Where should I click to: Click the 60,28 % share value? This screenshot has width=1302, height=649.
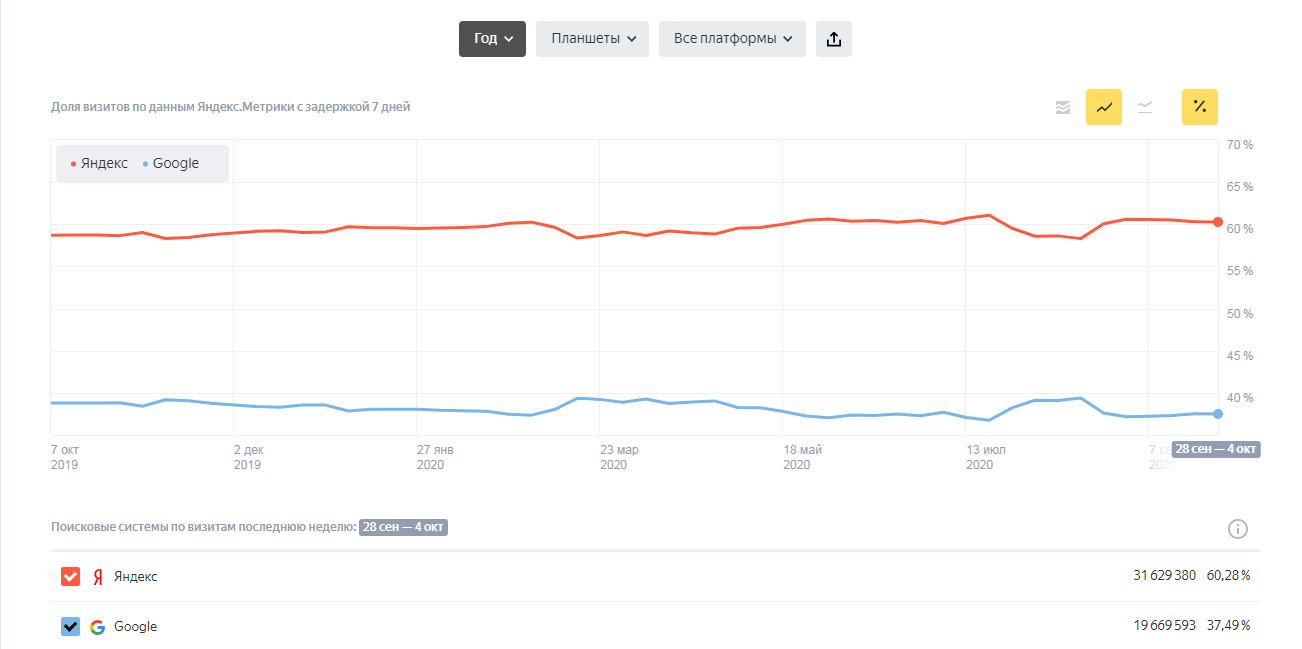[1228, 576]
